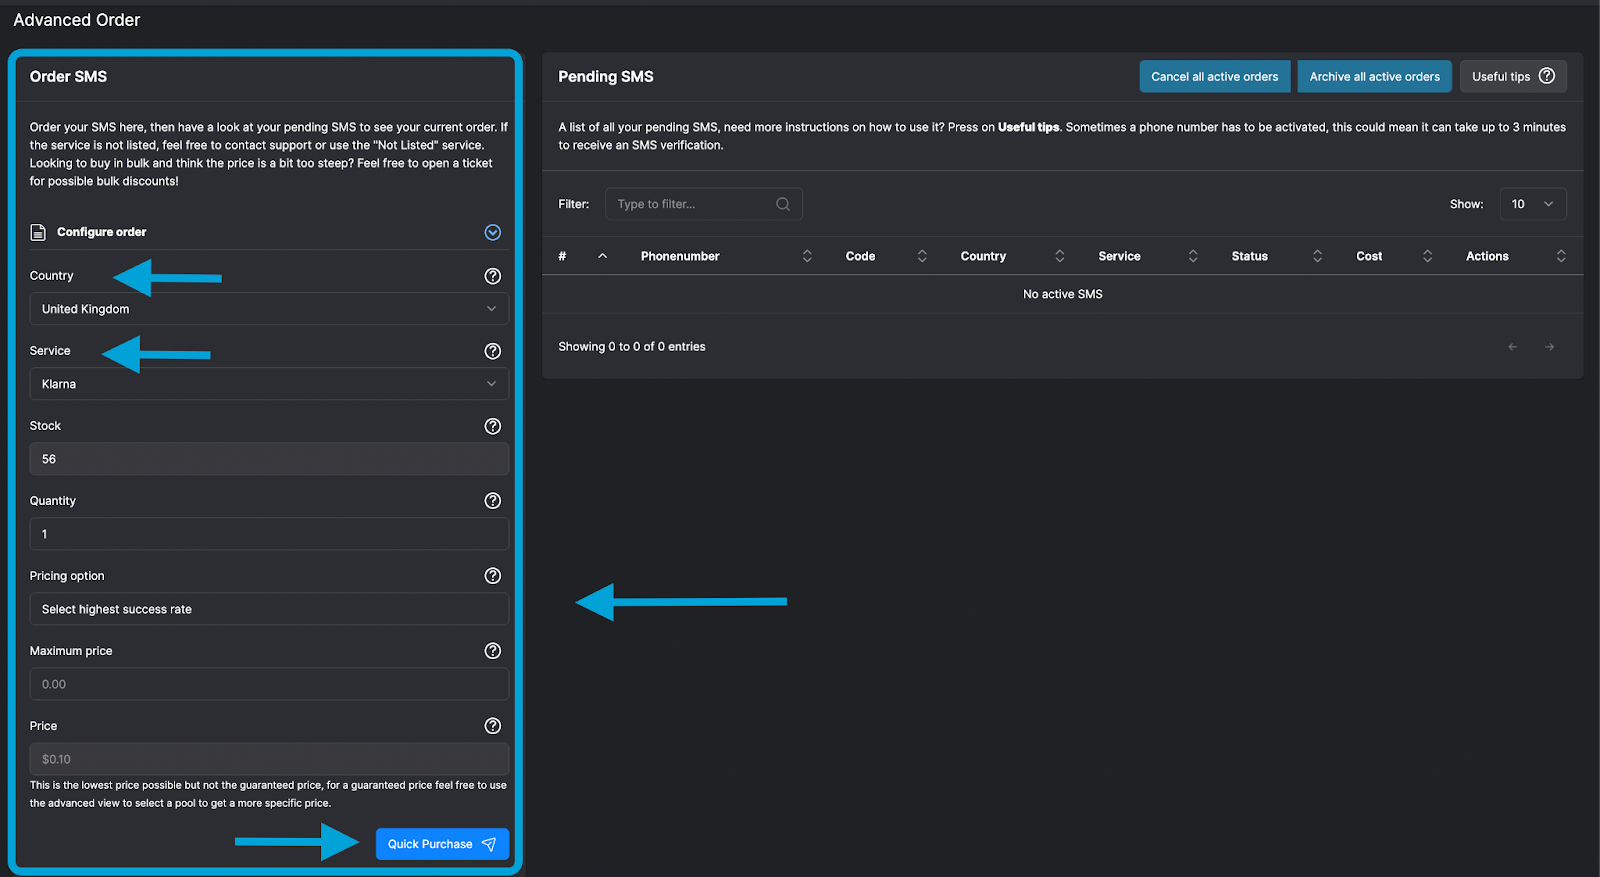Change the Show entries count dropdown

pos(1532,204)
